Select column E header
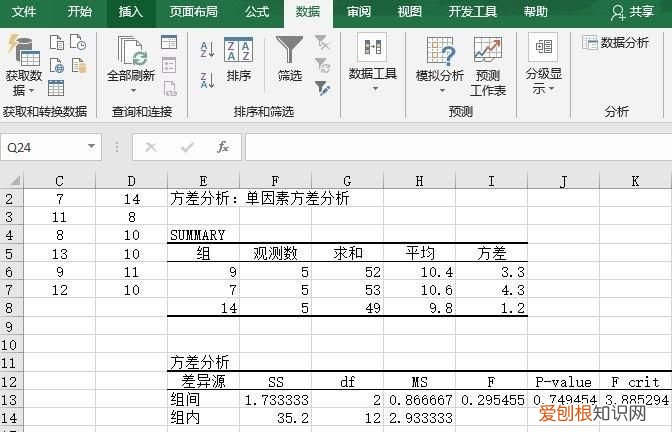 (x=203, y=180)
